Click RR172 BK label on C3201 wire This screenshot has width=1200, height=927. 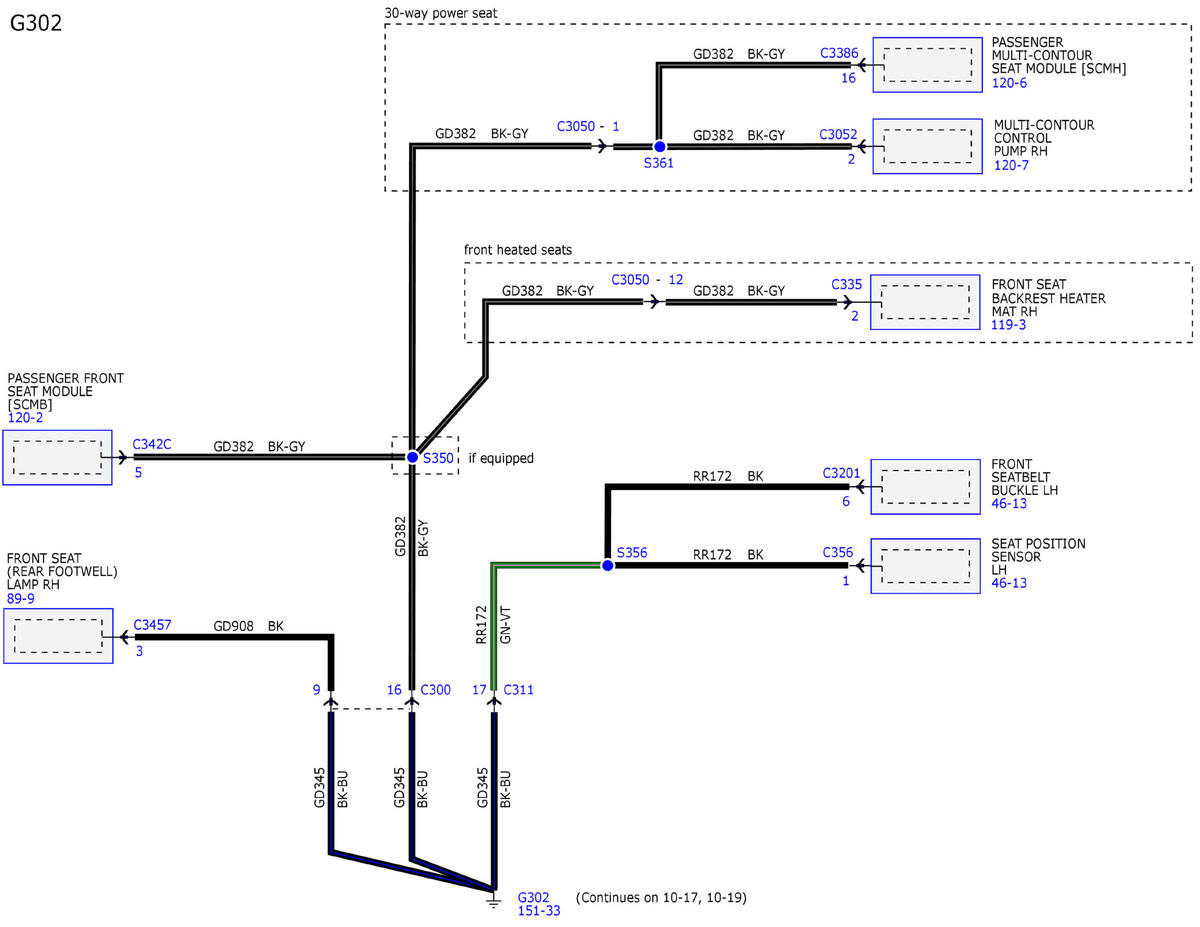click(728, 477)
